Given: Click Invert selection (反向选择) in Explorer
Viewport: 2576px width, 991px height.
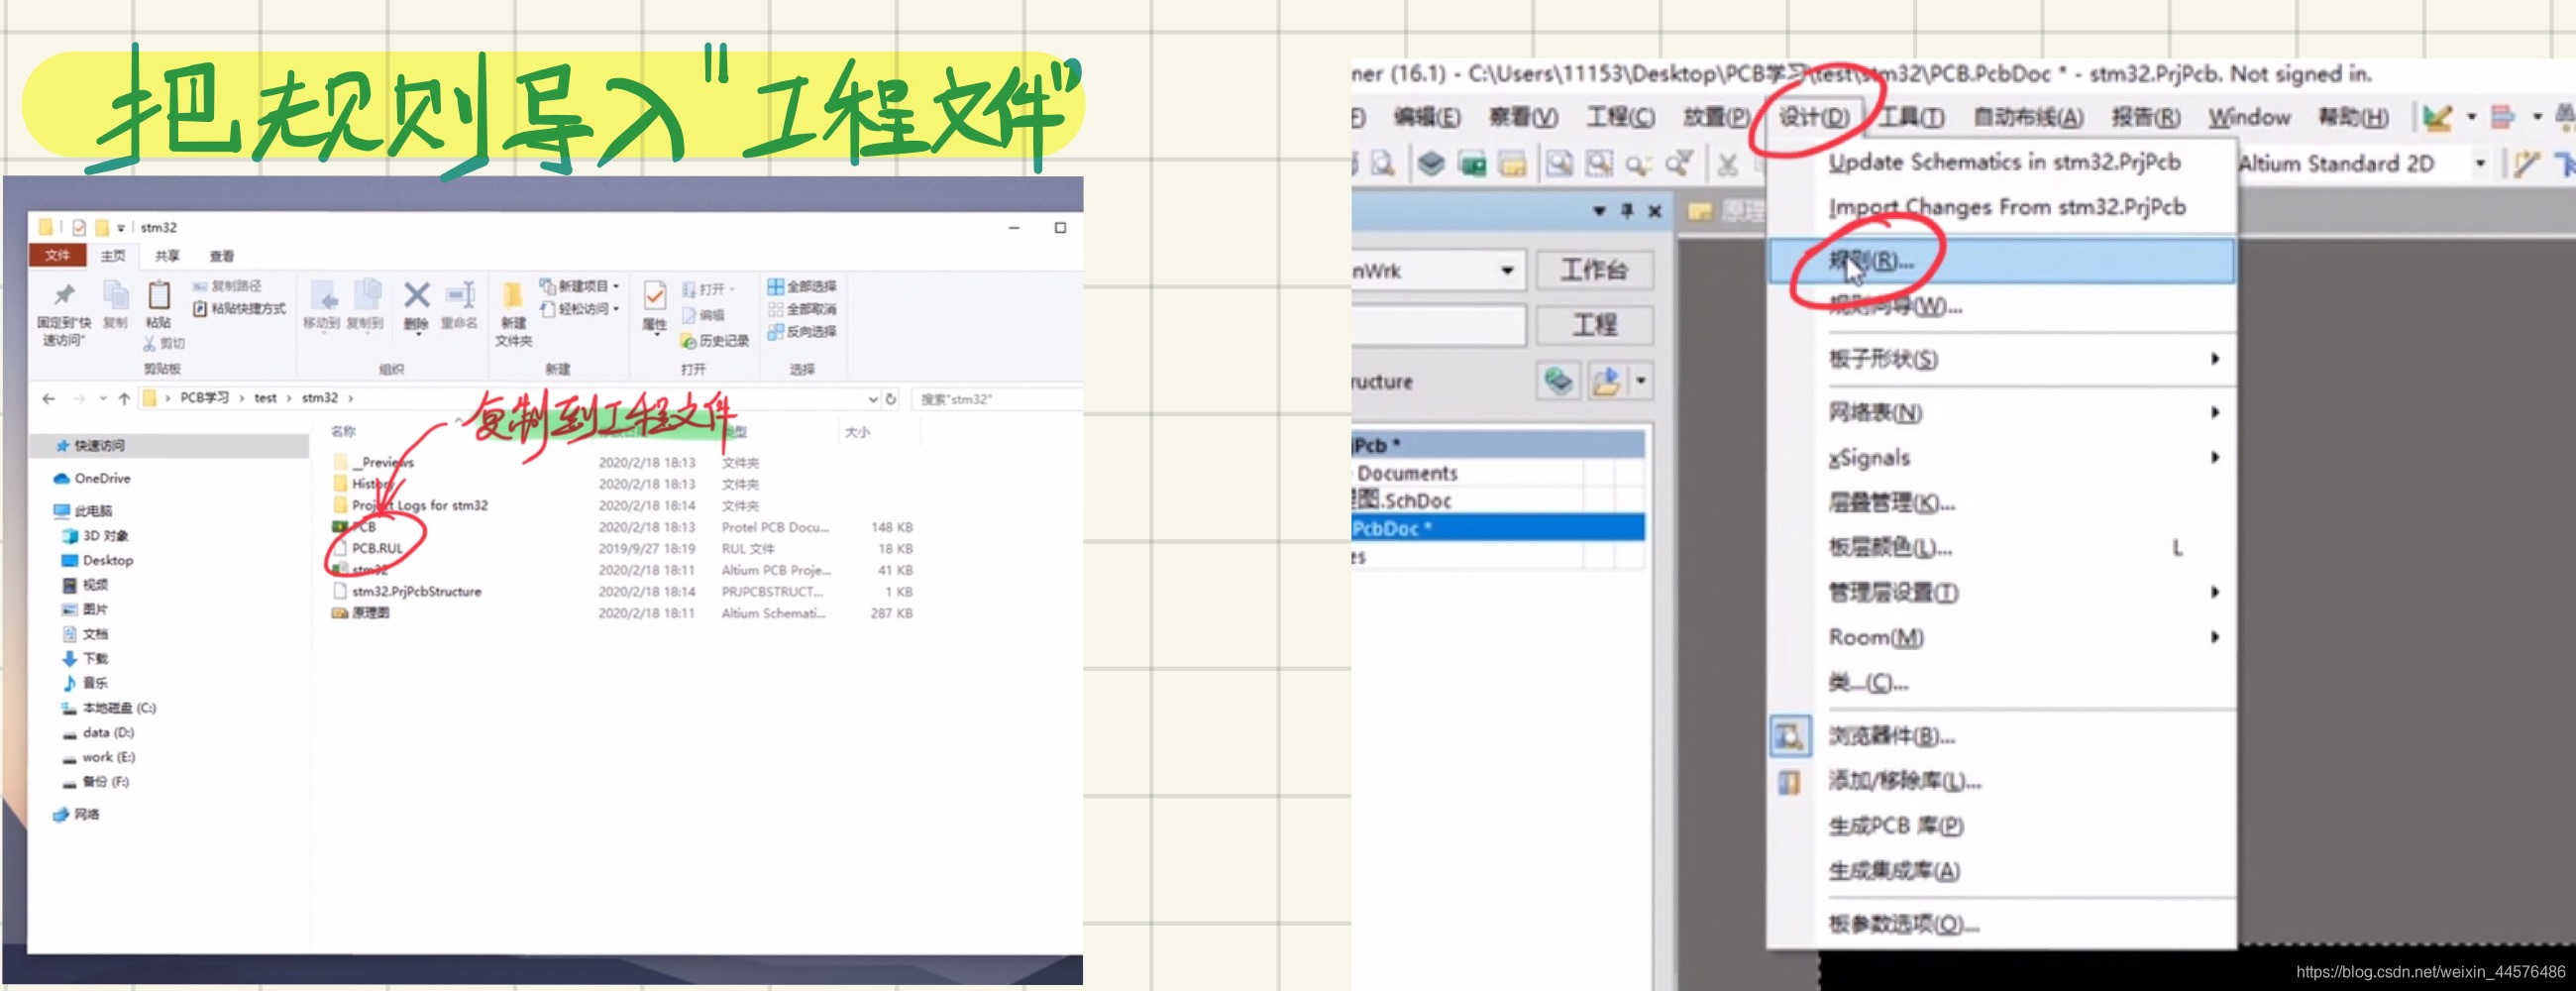Looking at the screenshot, I should (x=802, y=331).
